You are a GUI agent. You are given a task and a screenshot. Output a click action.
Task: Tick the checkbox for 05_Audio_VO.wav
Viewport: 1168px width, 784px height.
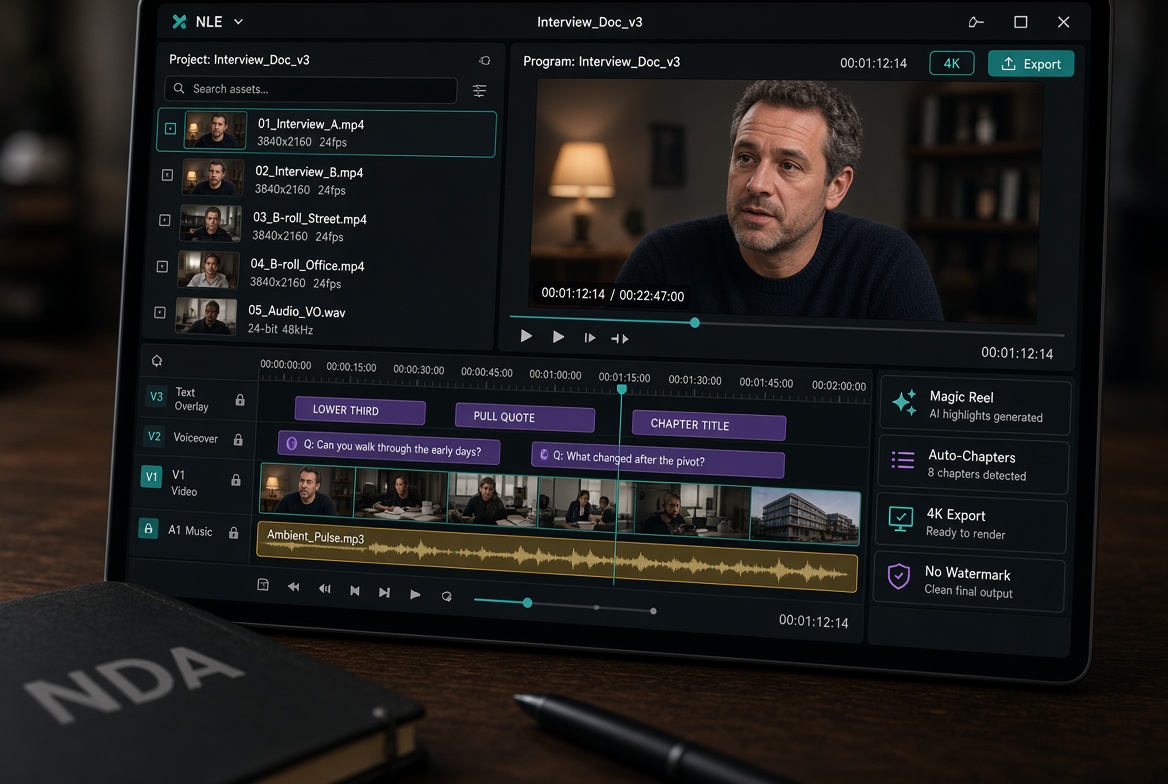[x=159, y=313]
